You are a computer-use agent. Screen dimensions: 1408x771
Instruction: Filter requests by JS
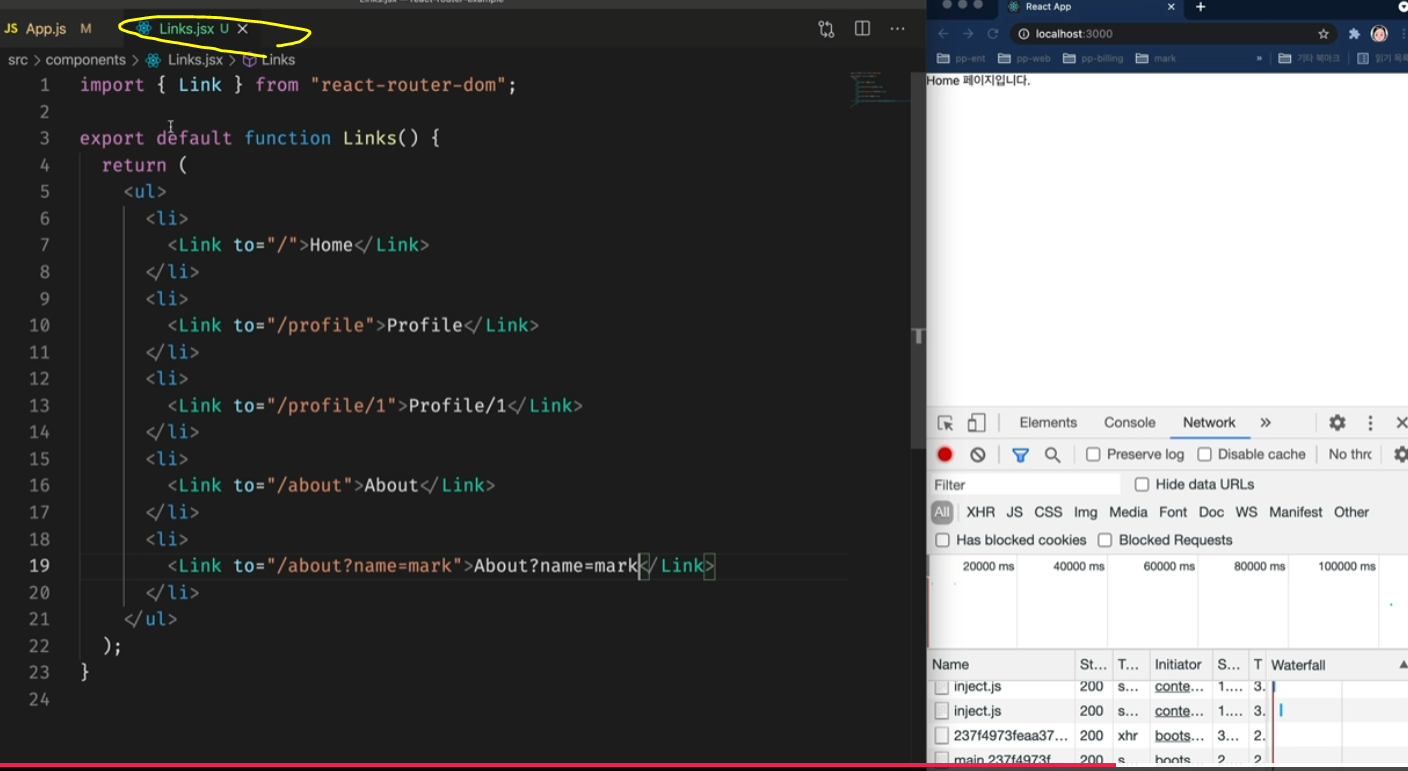pyautogui.click(x=1014, y=512)
